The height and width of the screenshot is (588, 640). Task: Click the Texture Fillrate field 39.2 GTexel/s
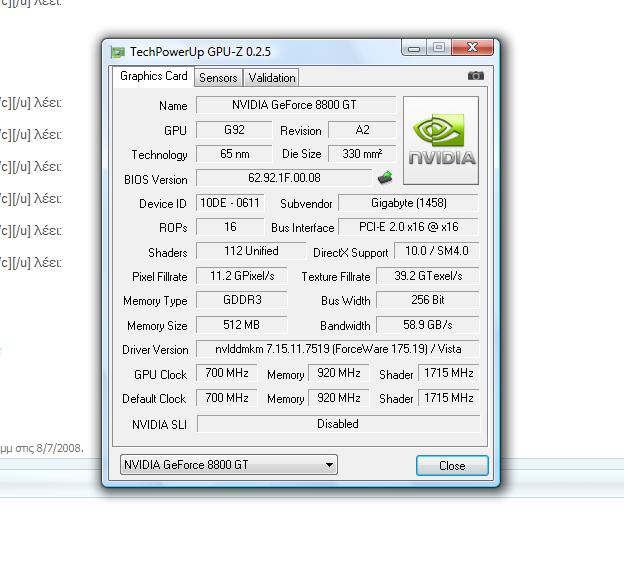(x=427, y=276)
